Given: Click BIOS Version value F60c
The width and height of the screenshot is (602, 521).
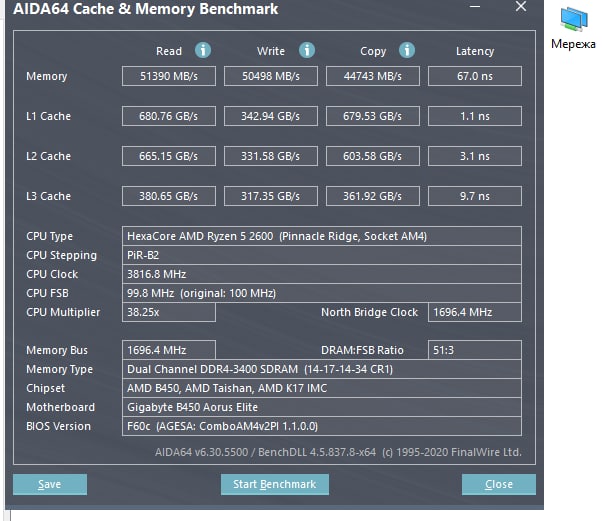Looking at the screenshot, I should [322, 426].
